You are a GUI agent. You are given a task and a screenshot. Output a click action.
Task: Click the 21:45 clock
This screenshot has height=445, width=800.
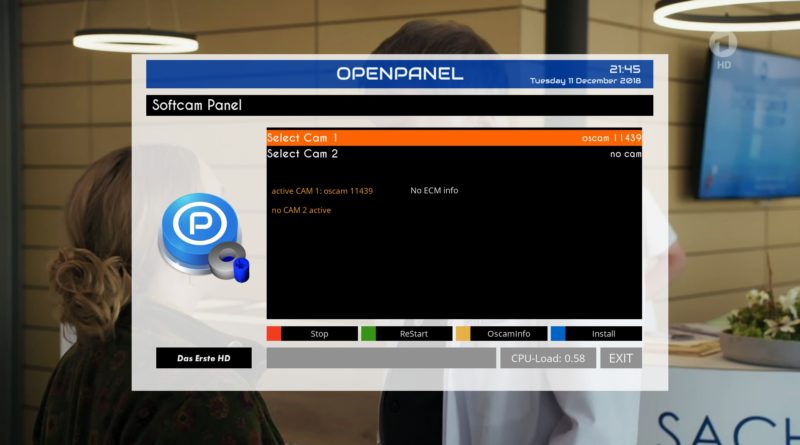coord(625,69)
